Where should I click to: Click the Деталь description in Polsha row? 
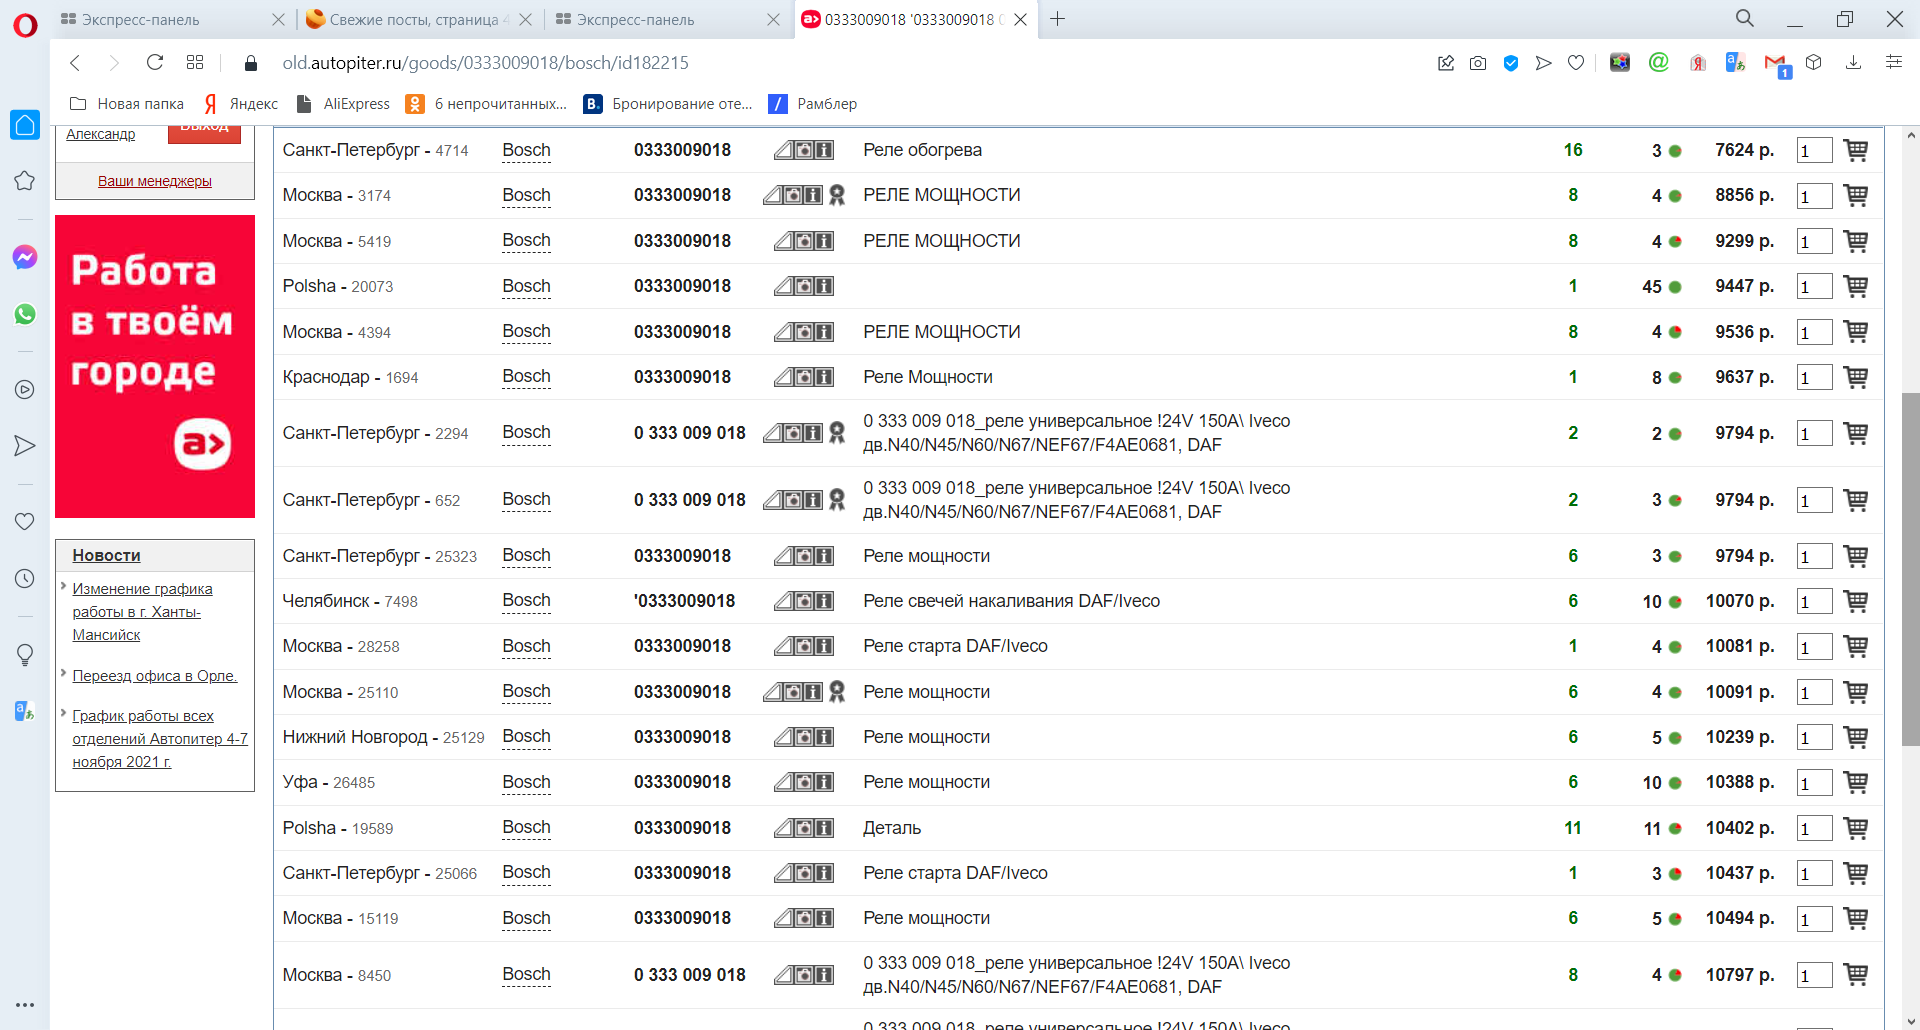click(892, 828)
